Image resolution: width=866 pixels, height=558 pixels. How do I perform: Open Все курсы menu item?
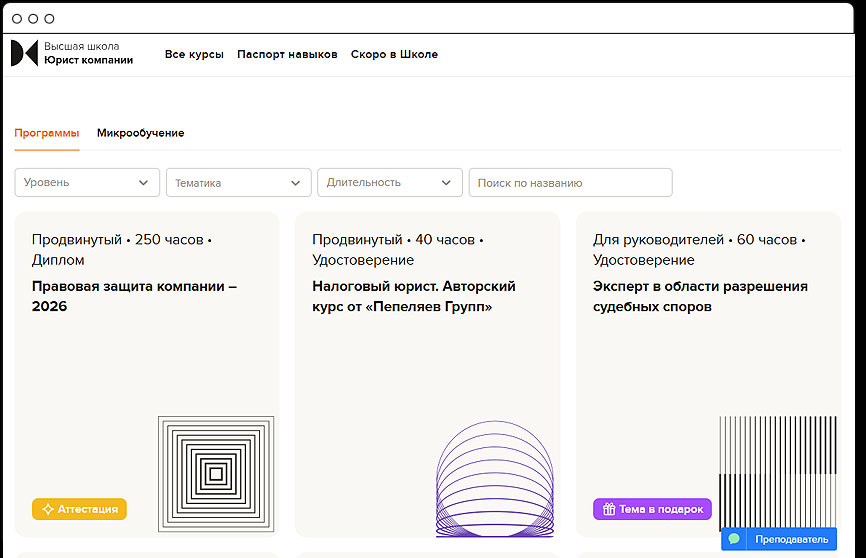[194, 54]
